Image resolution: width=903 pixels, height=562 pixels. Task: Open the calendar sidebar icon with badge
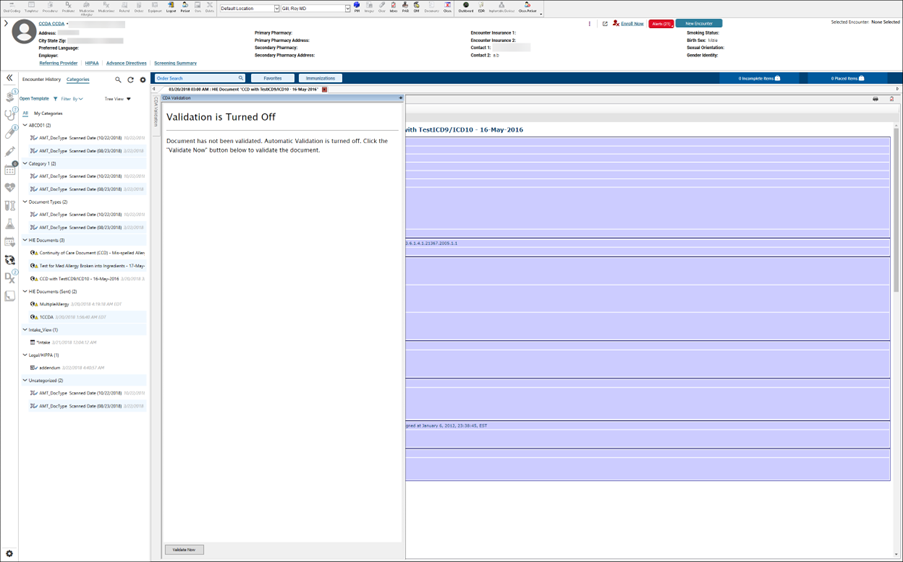(x=10, y=169)
